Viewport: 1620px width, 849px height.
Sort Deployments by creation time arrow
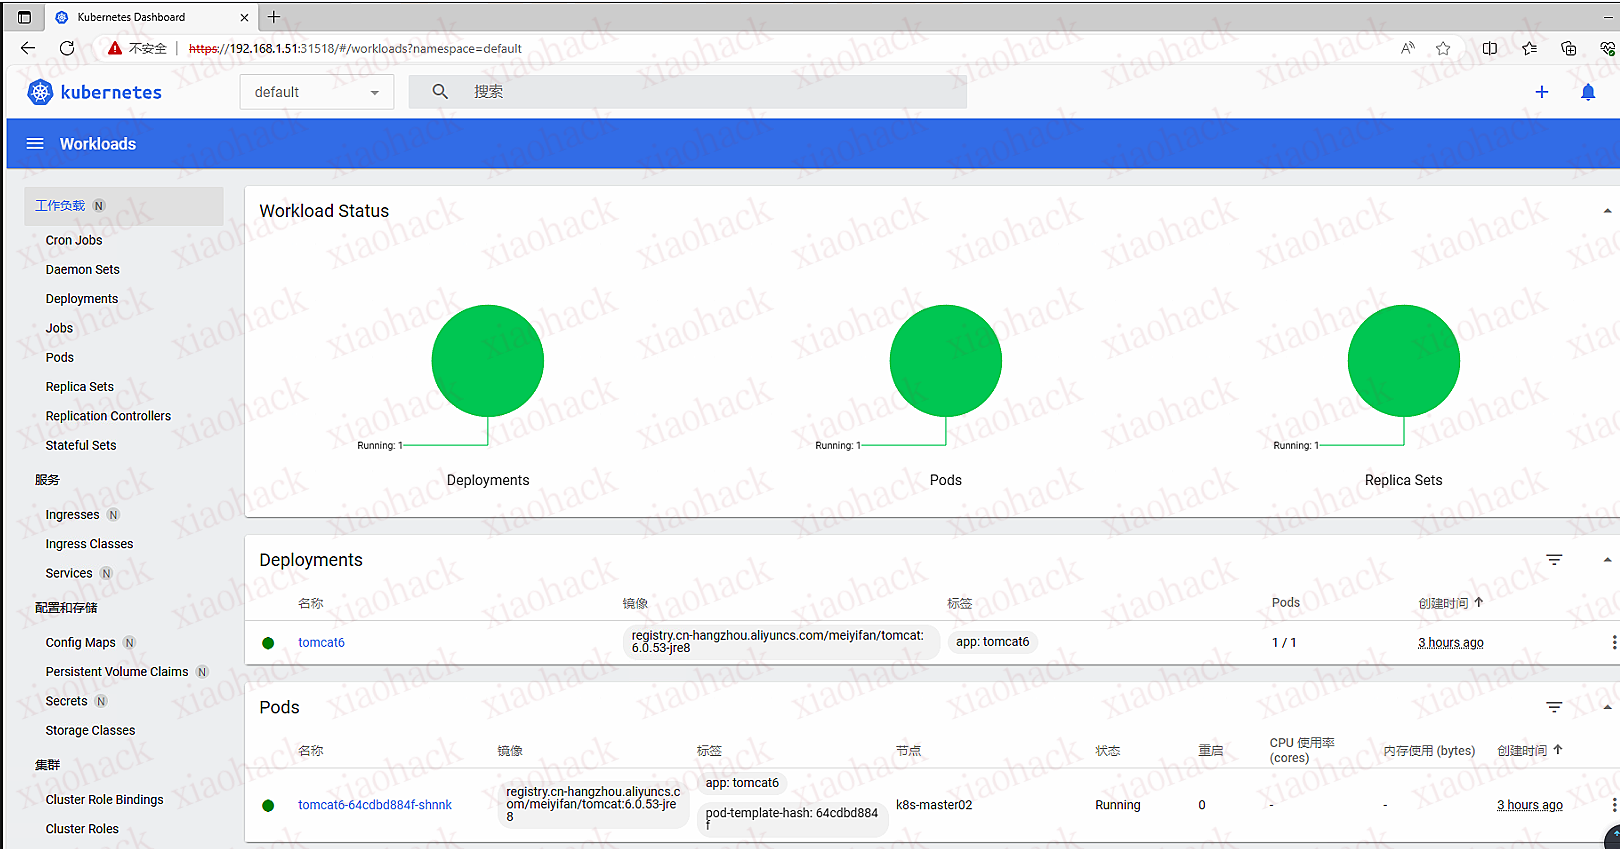pyautogui.click(x=1478, y=602)
